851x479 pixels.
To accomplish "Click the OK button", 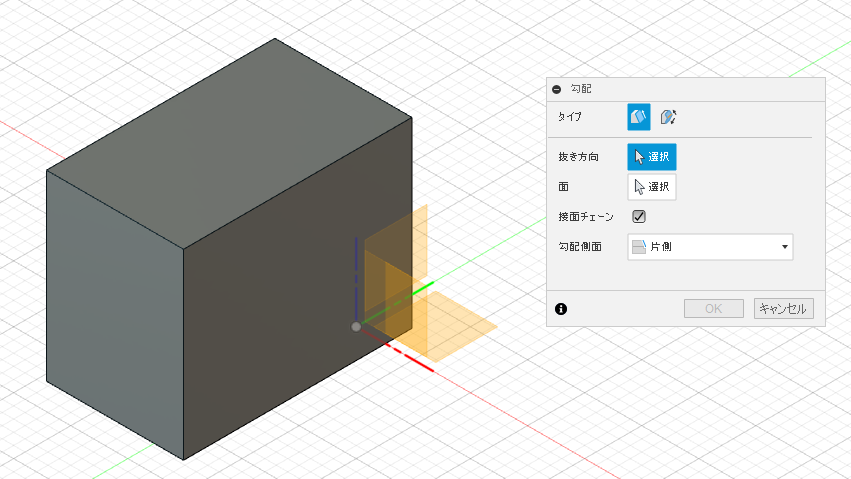I will 713,309.
